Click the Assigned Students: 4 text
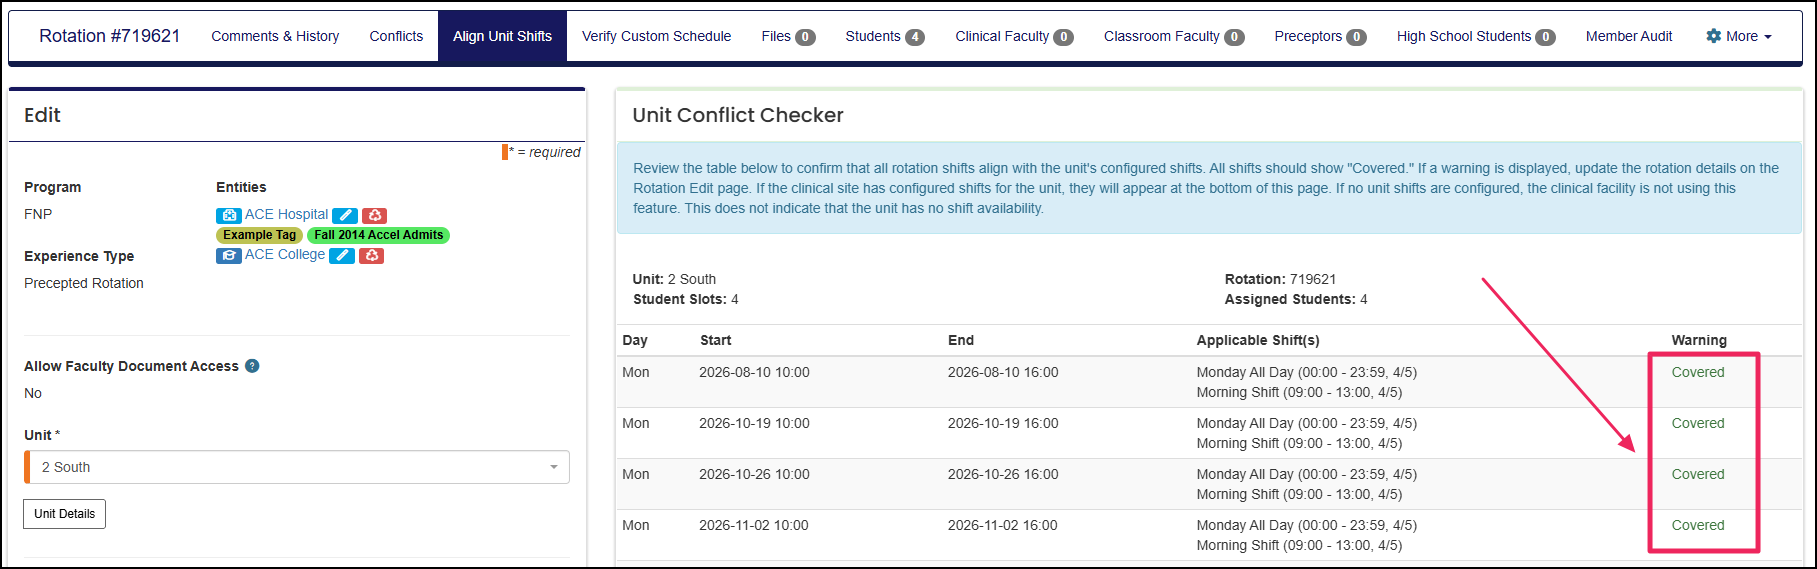1817x569 pixels. pyautogui.click(x=1296, y=299)
